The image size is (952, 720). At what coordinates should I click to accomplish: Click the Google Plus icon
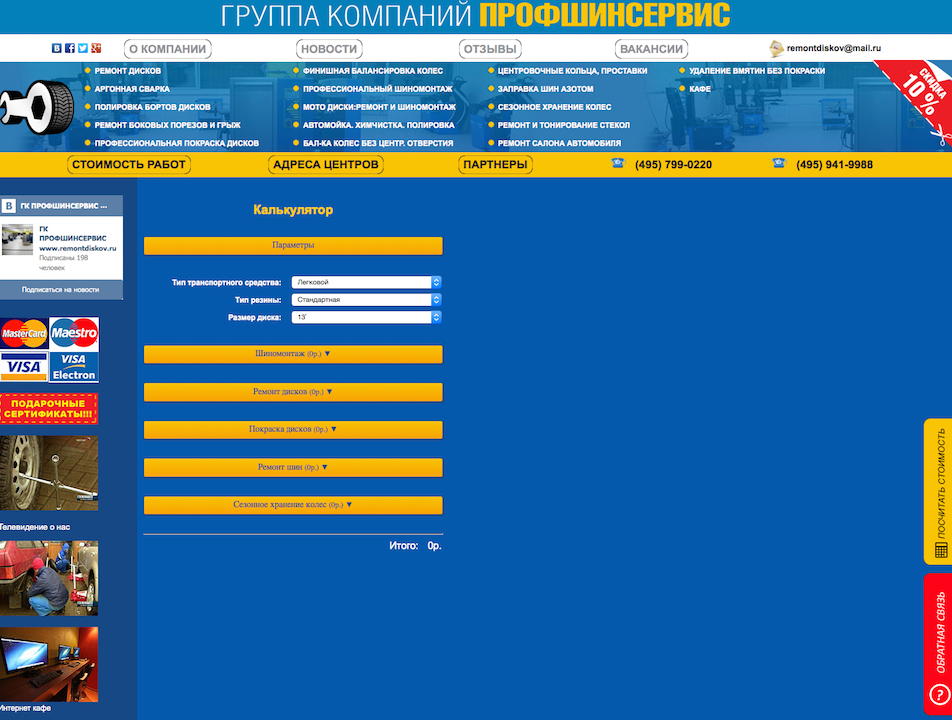tap(96, 48)
